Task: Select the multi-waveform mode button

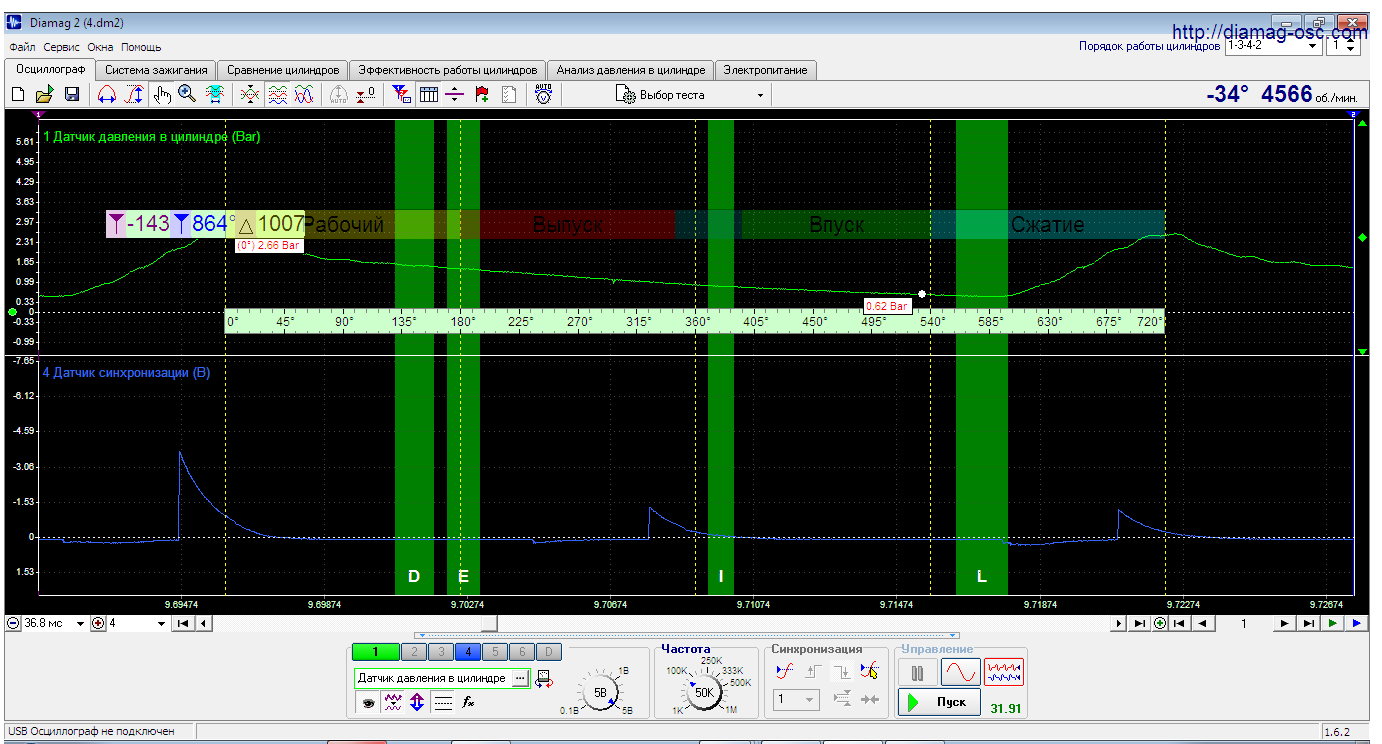Action: click(x=1003, y=672)
